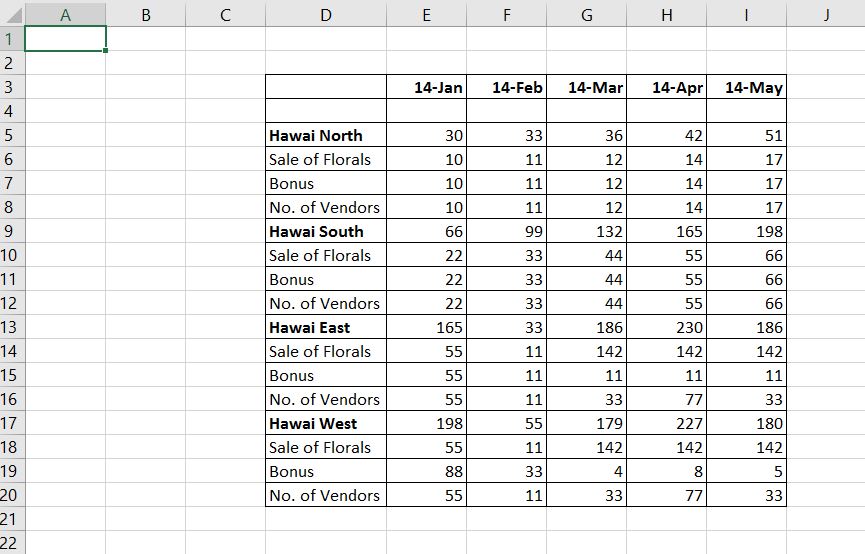Select column D header
Screen dimensions: 865x554
(326, 14)
